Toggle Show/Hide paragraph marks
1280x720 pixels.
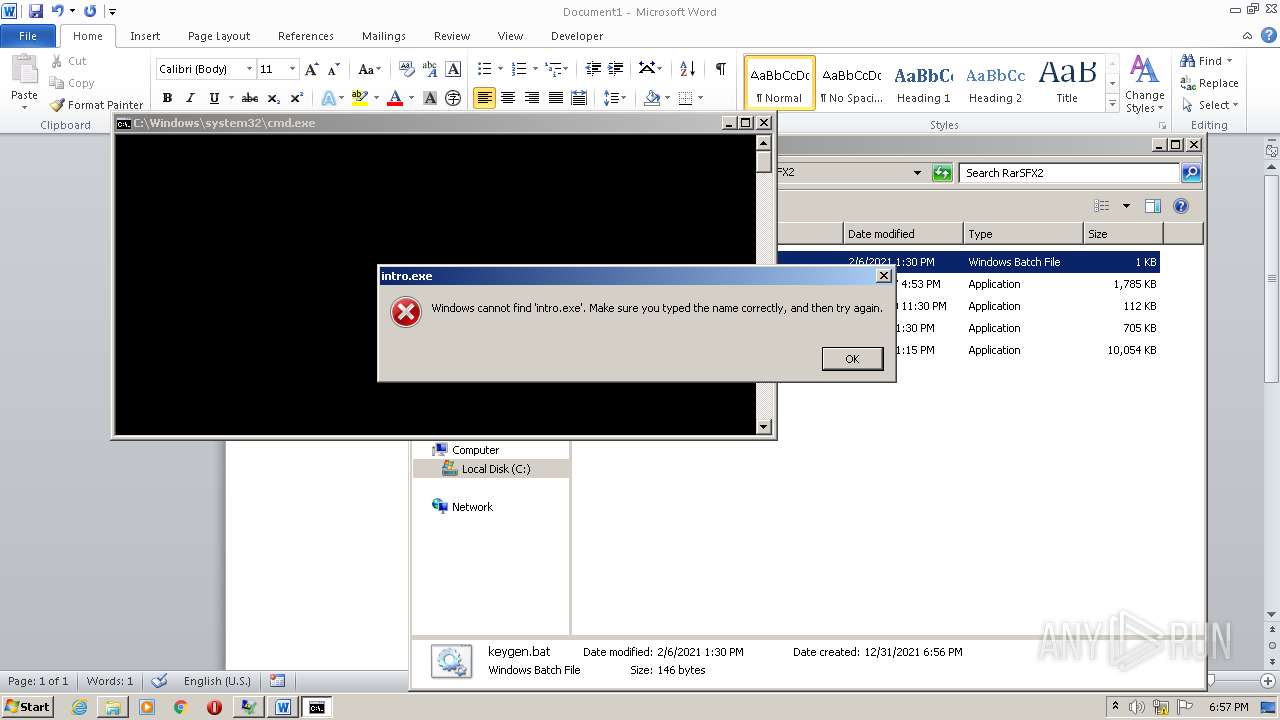click(720, 69)
